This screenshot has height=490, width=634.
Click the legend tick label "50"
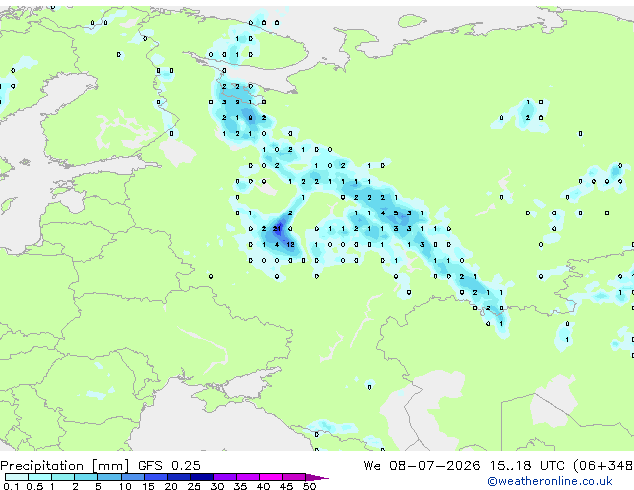click(309, 486)
